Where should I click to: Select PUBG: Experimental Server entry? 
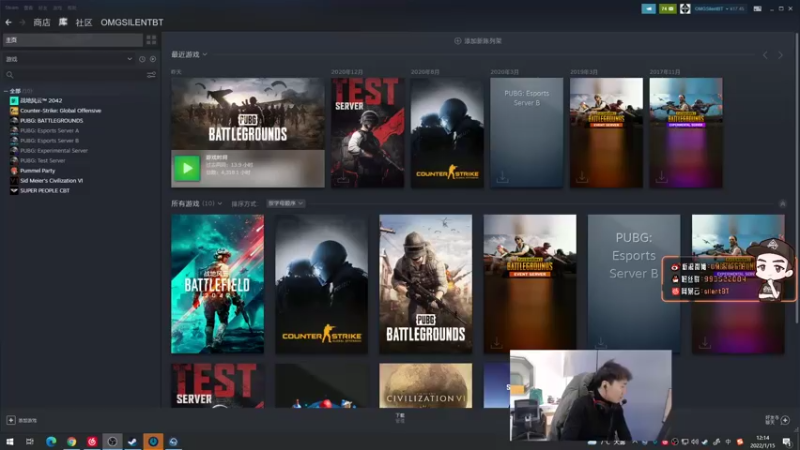[54, 151]
